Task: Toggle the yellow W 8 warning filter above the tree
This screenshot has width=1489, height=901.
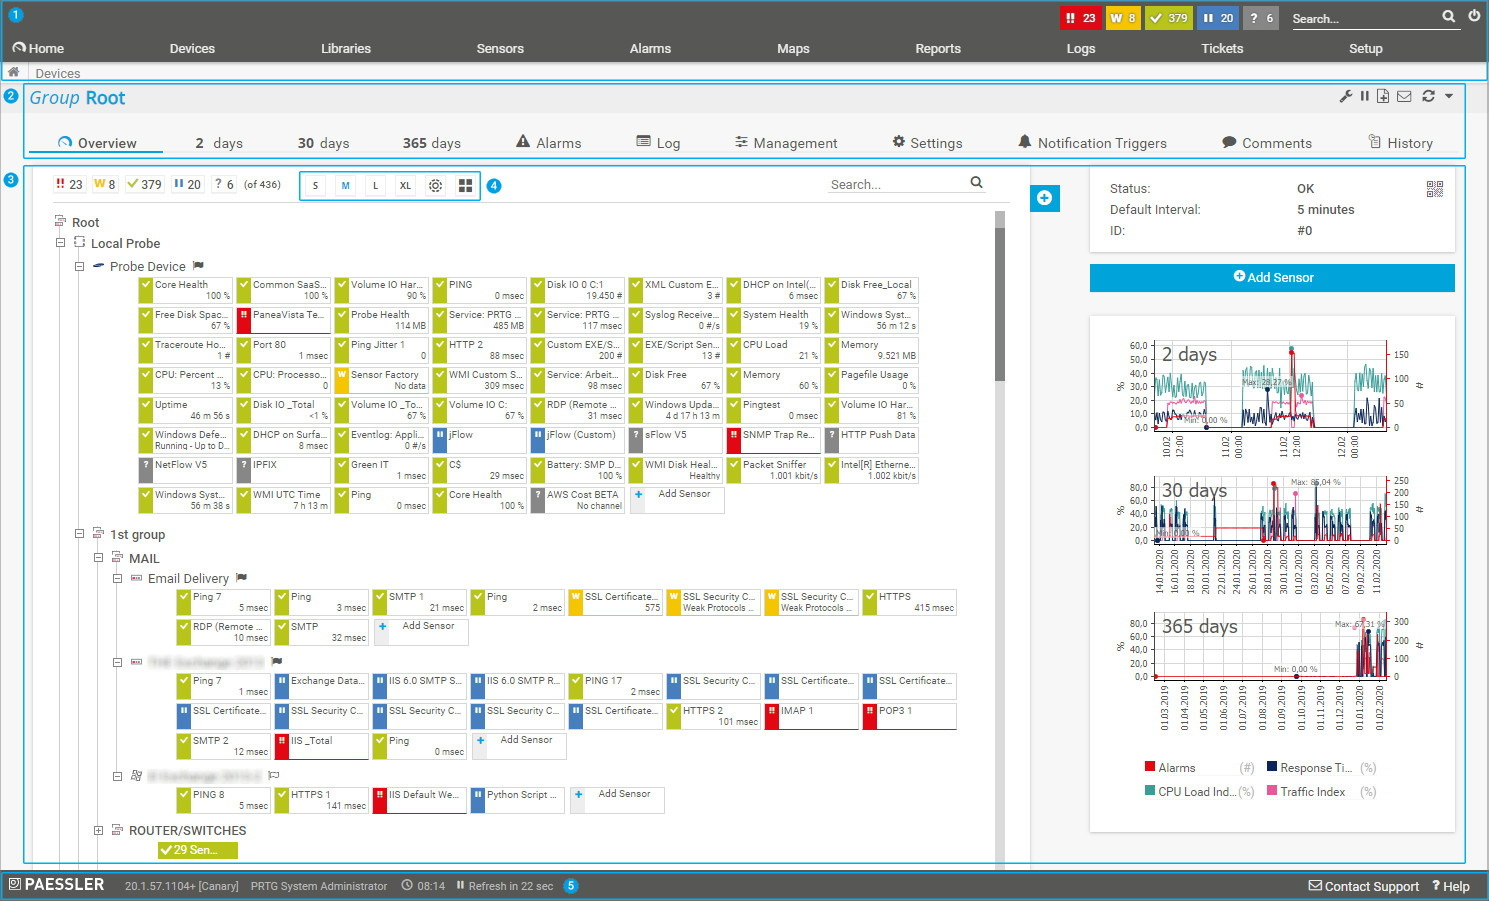Action: [105, 184]
